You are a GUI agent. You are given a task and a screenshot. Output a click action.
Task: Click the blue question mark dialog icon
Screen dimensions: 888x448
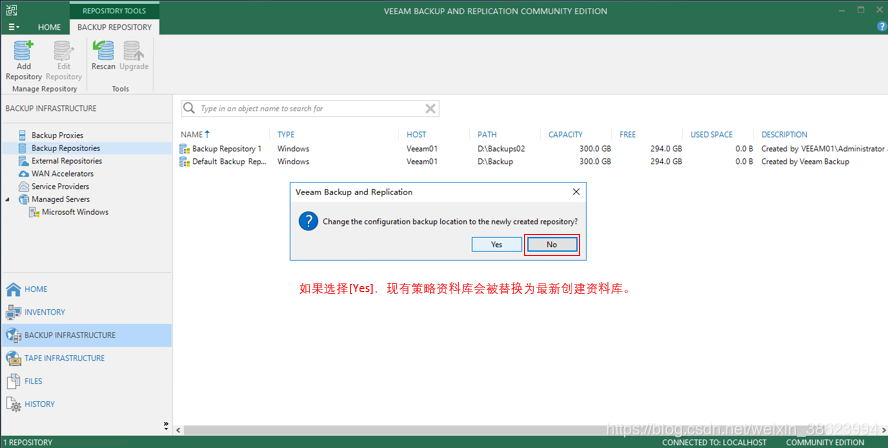pyautogui.click(x=308, y=221)
